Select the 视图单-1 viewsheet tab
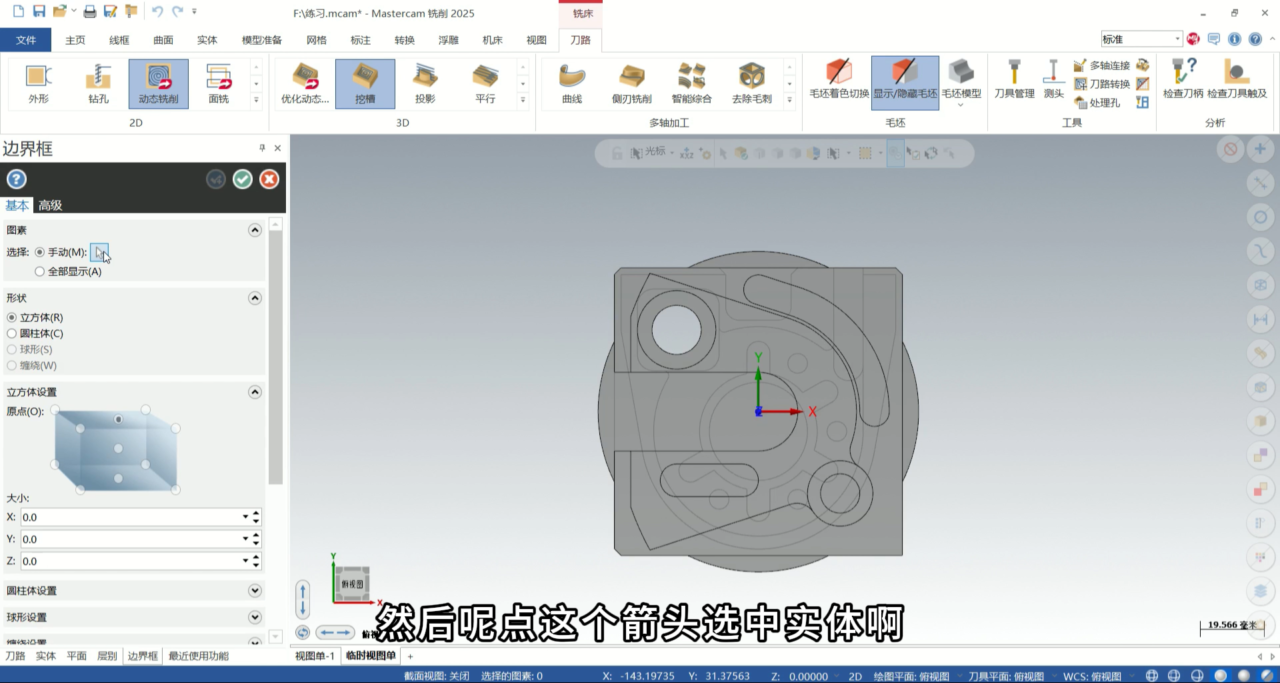This screenshot has height=683, width=1280. click(314, 656)
